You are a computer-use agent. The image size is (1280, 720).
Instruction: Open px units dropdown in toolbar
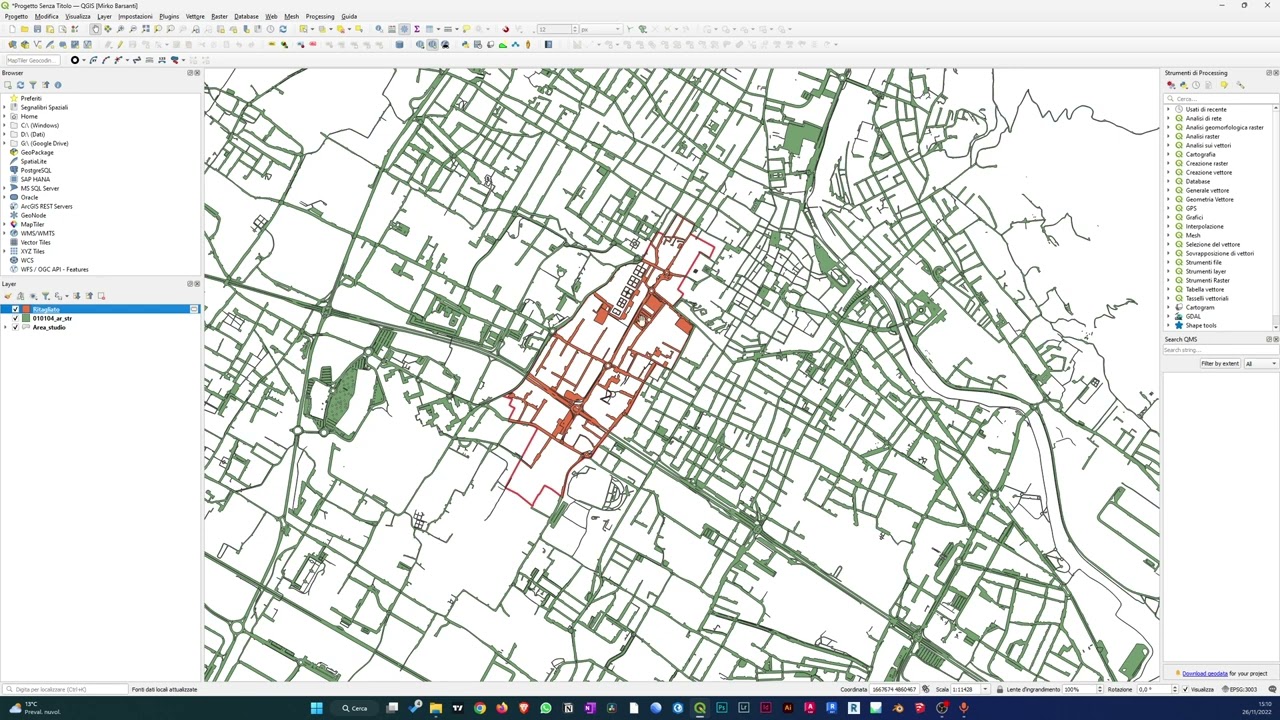click(x=600, y=29)
